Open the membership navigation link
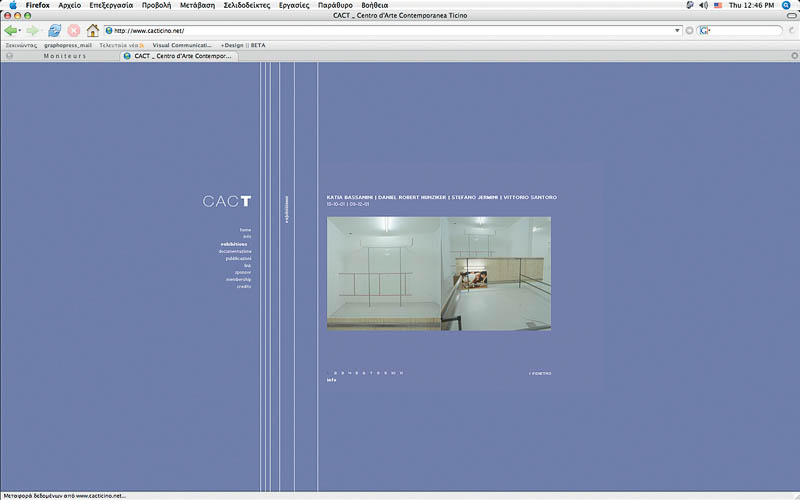The width and height of the screenshot is (800, 500). pyautogui.click(x=239, y=280)
